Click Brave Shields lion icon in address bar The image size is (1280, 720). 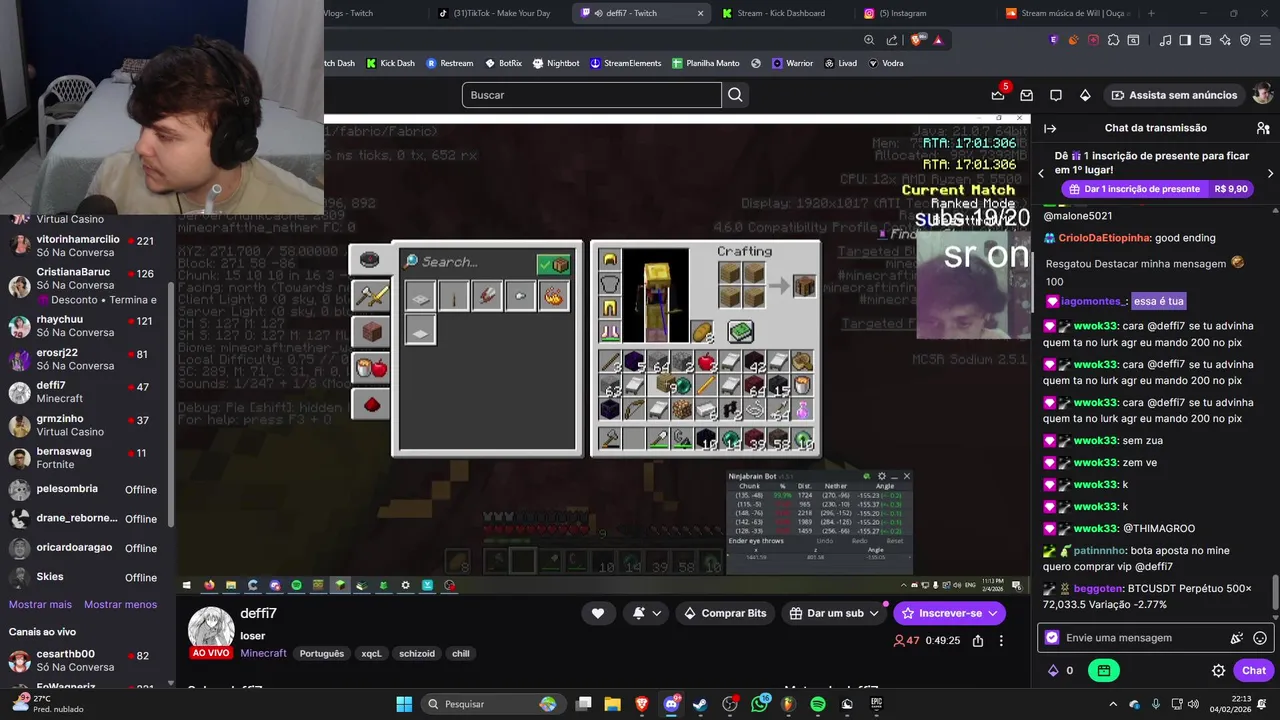(x=916, y=40)
